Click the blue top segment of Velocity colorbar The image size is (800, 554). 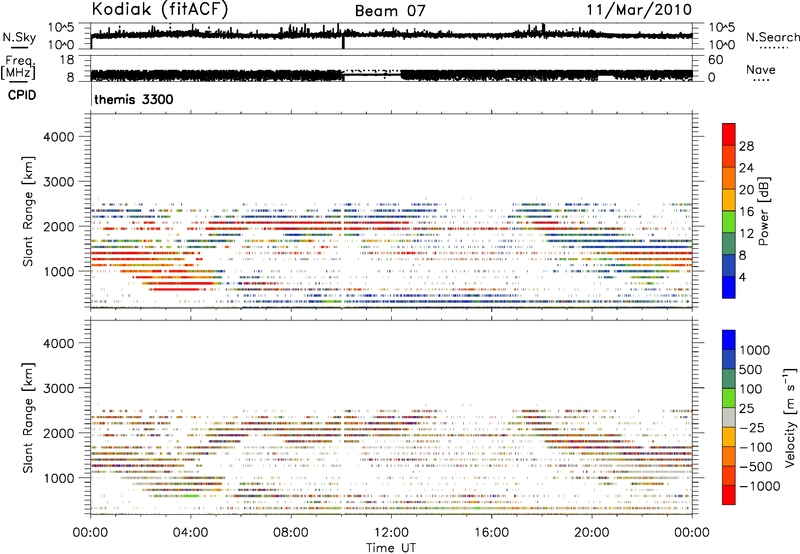pyautogui.click(x=729, y=340)
